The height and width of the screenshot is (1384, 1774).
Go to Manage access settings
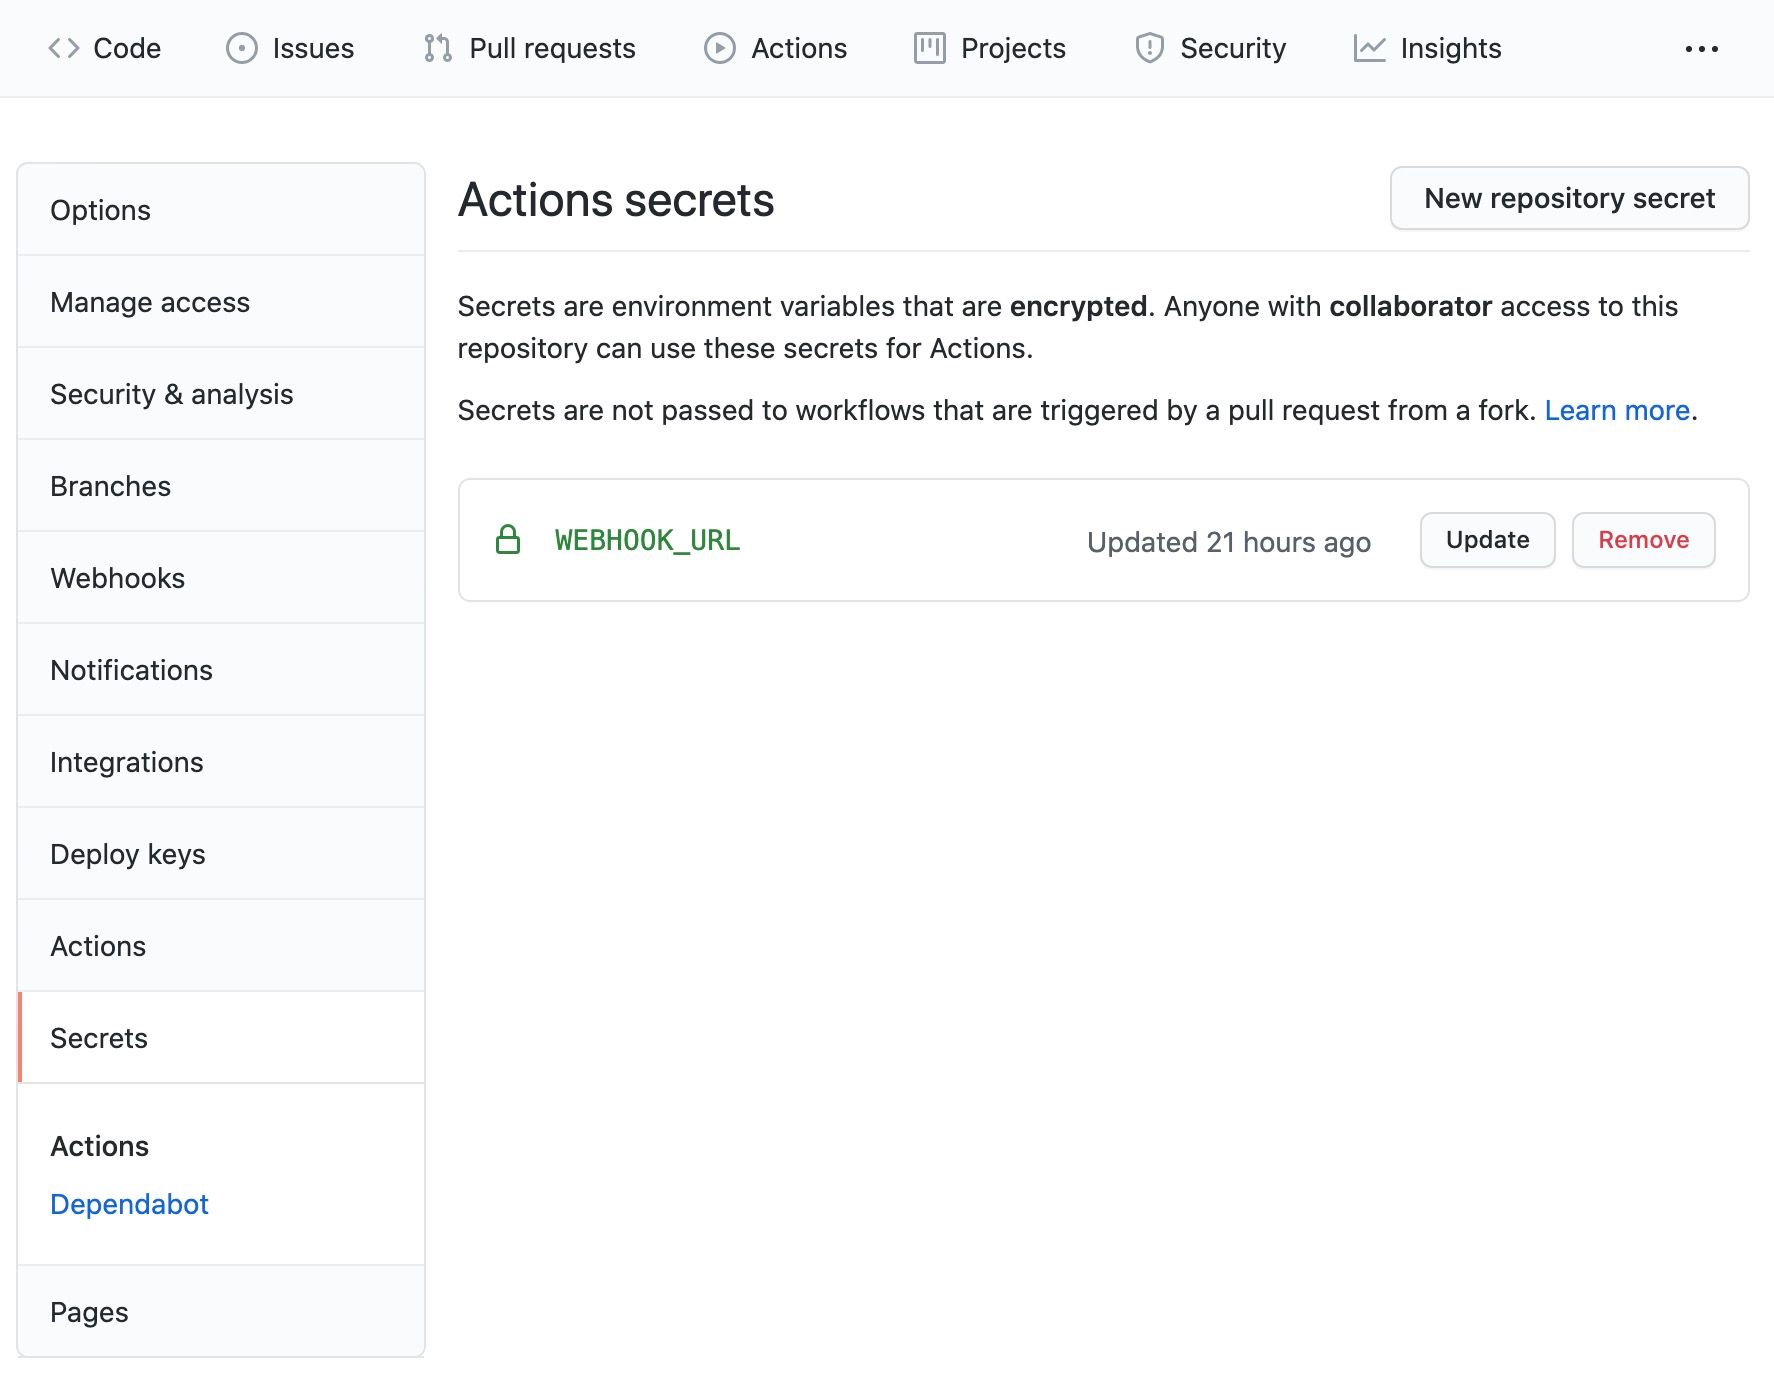(x=150, y=302)
